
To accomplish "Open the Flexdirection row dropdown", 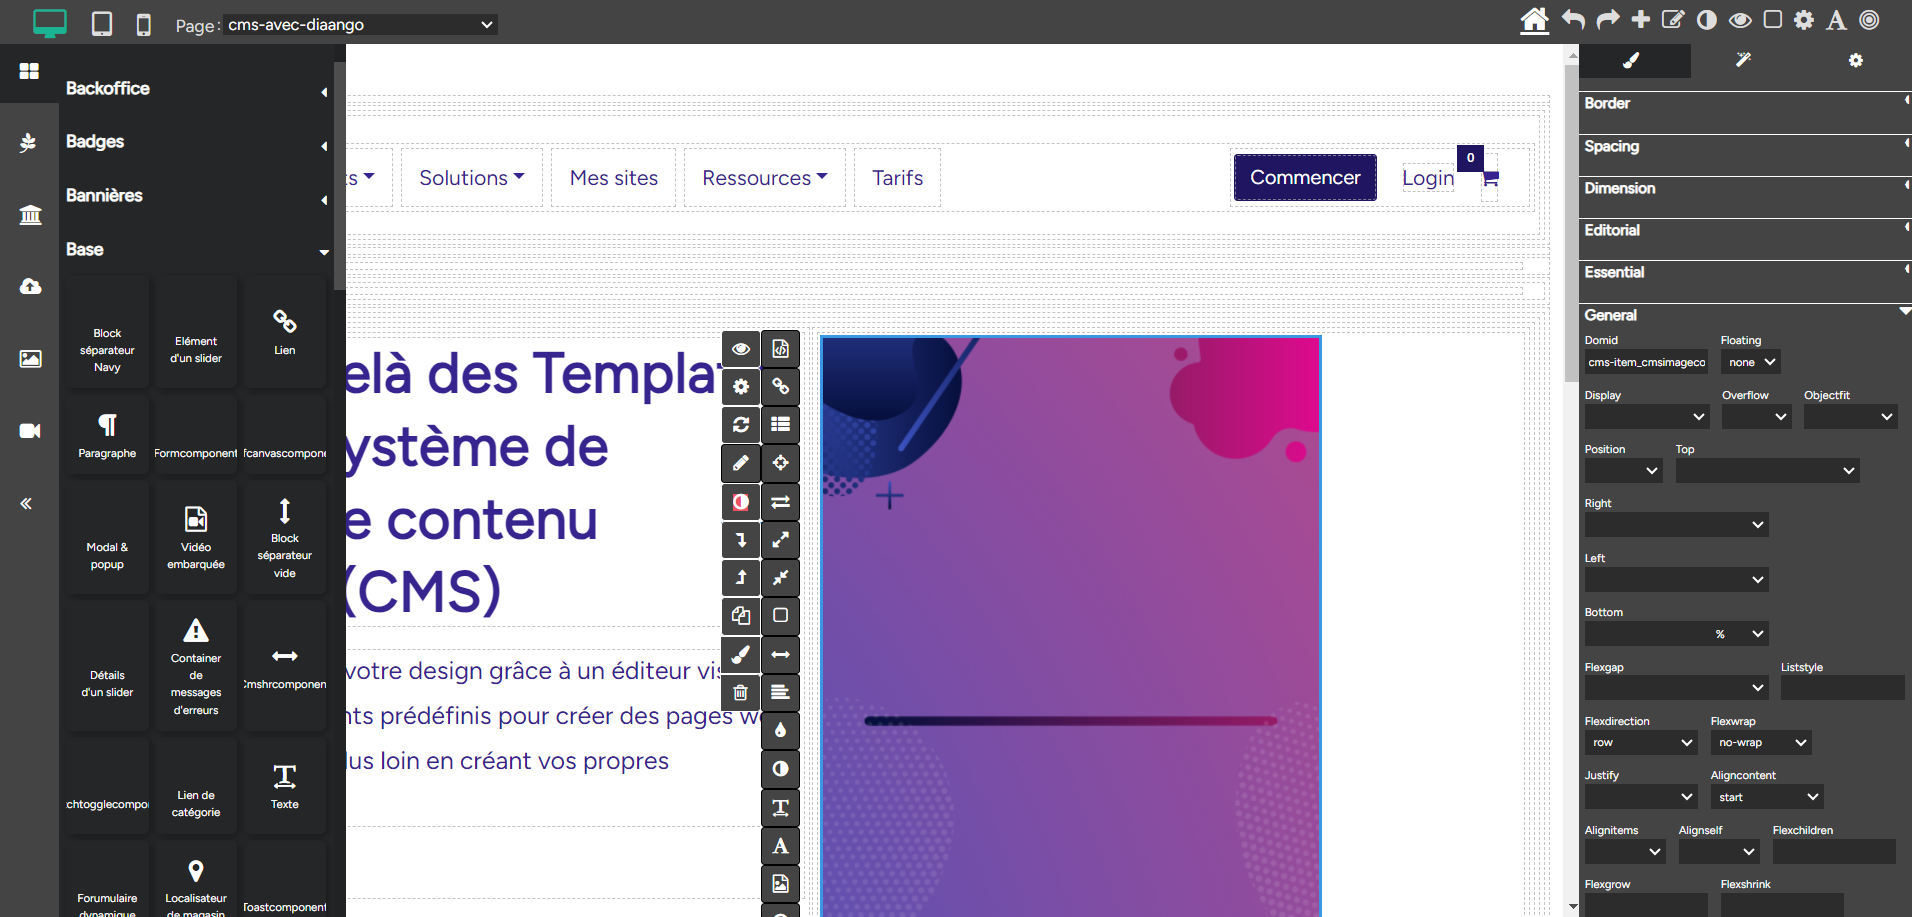I will click(x=1641, y=743).
